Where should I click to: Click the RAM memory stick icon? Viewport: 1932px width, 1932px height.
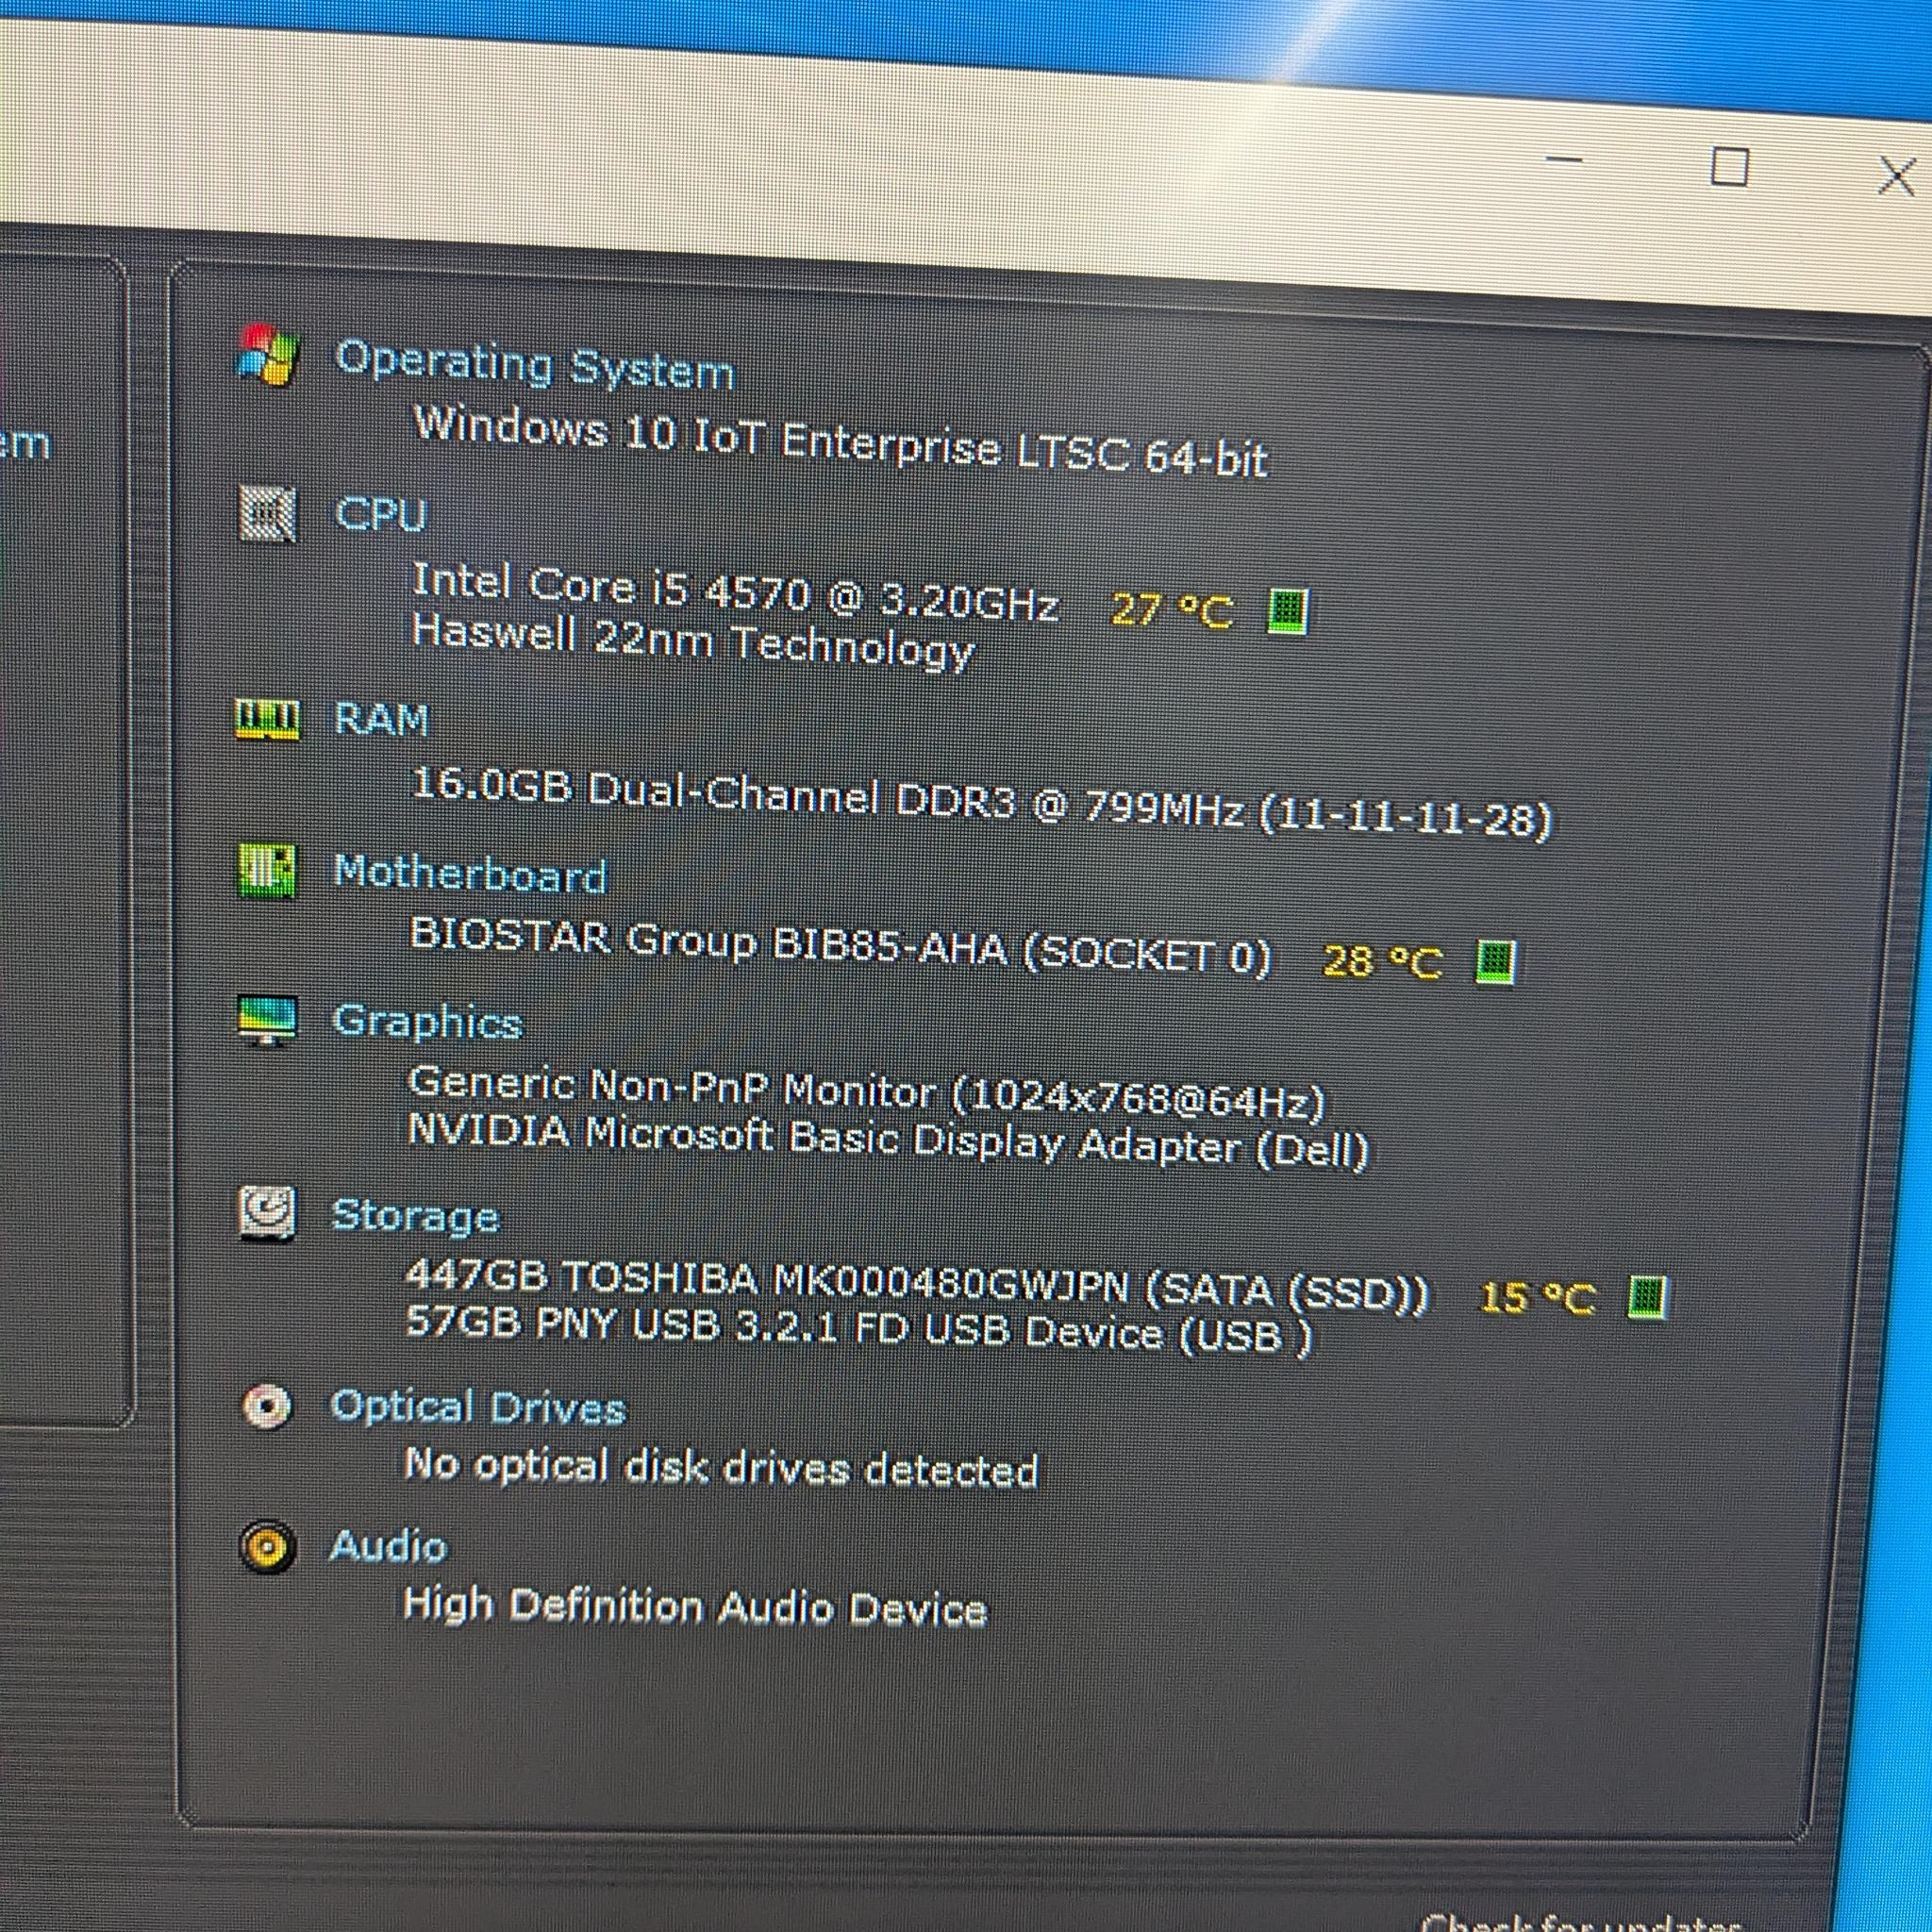[x=267, y=718]
